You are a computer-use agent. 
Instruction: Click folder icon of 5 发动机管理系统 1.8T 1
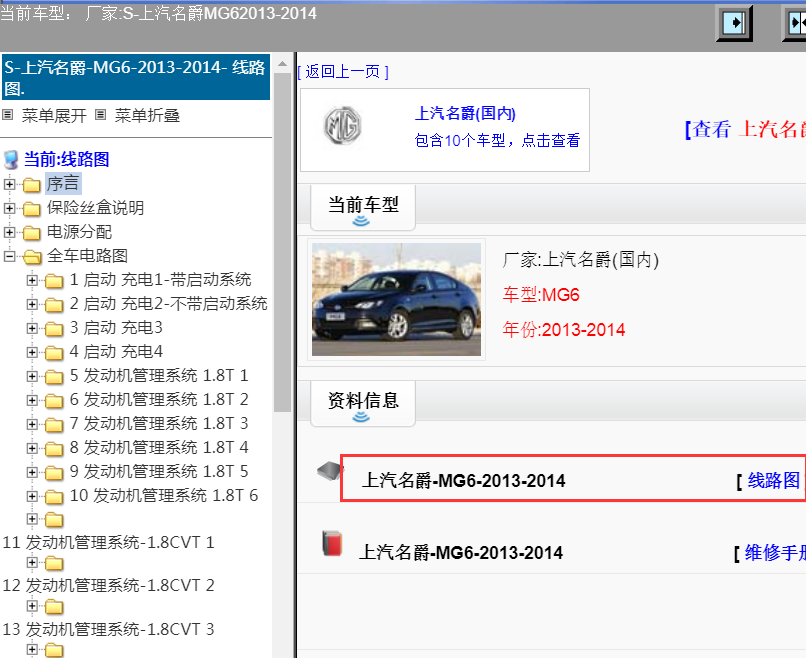[x=54, y=376]
